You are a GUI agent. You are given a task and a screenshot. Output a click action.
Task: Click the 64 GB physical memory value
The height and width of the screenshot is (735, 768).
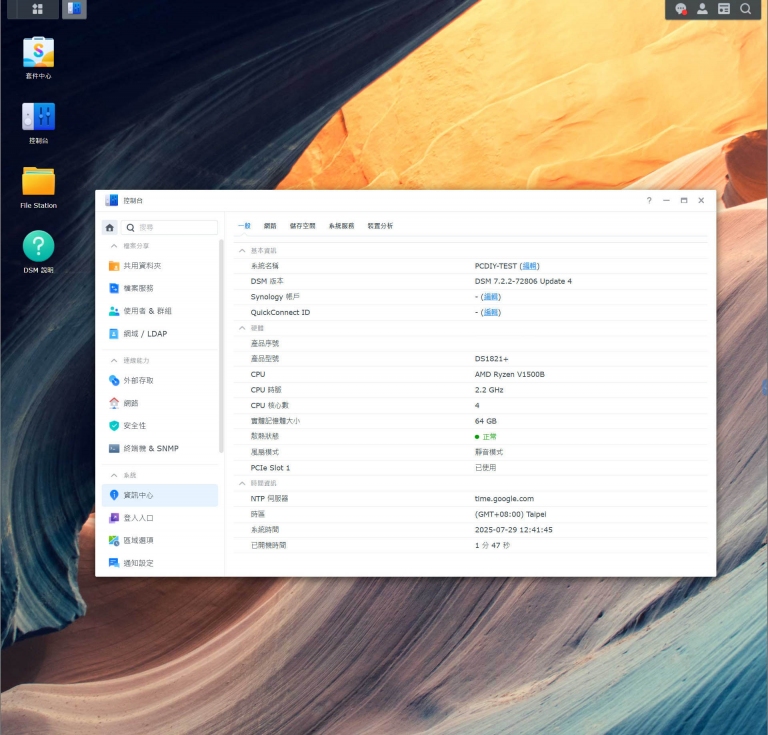click(x=485, y=421)
